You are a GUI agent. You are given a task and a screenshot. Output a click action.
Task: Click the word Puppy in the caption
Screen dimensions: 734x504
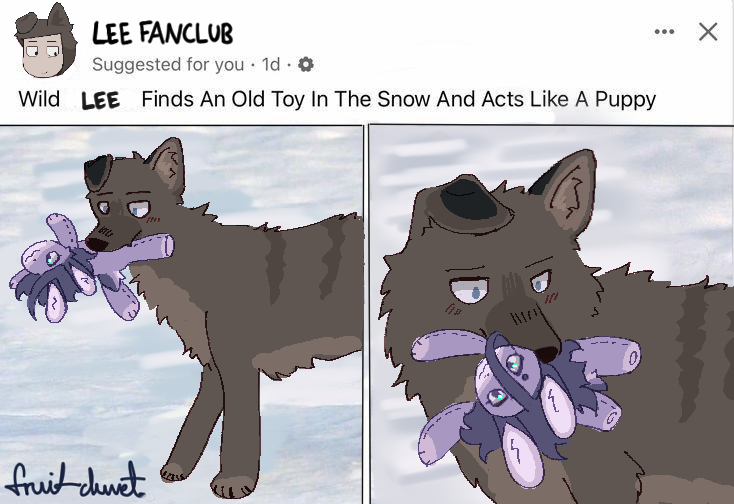tap(625, 100)
